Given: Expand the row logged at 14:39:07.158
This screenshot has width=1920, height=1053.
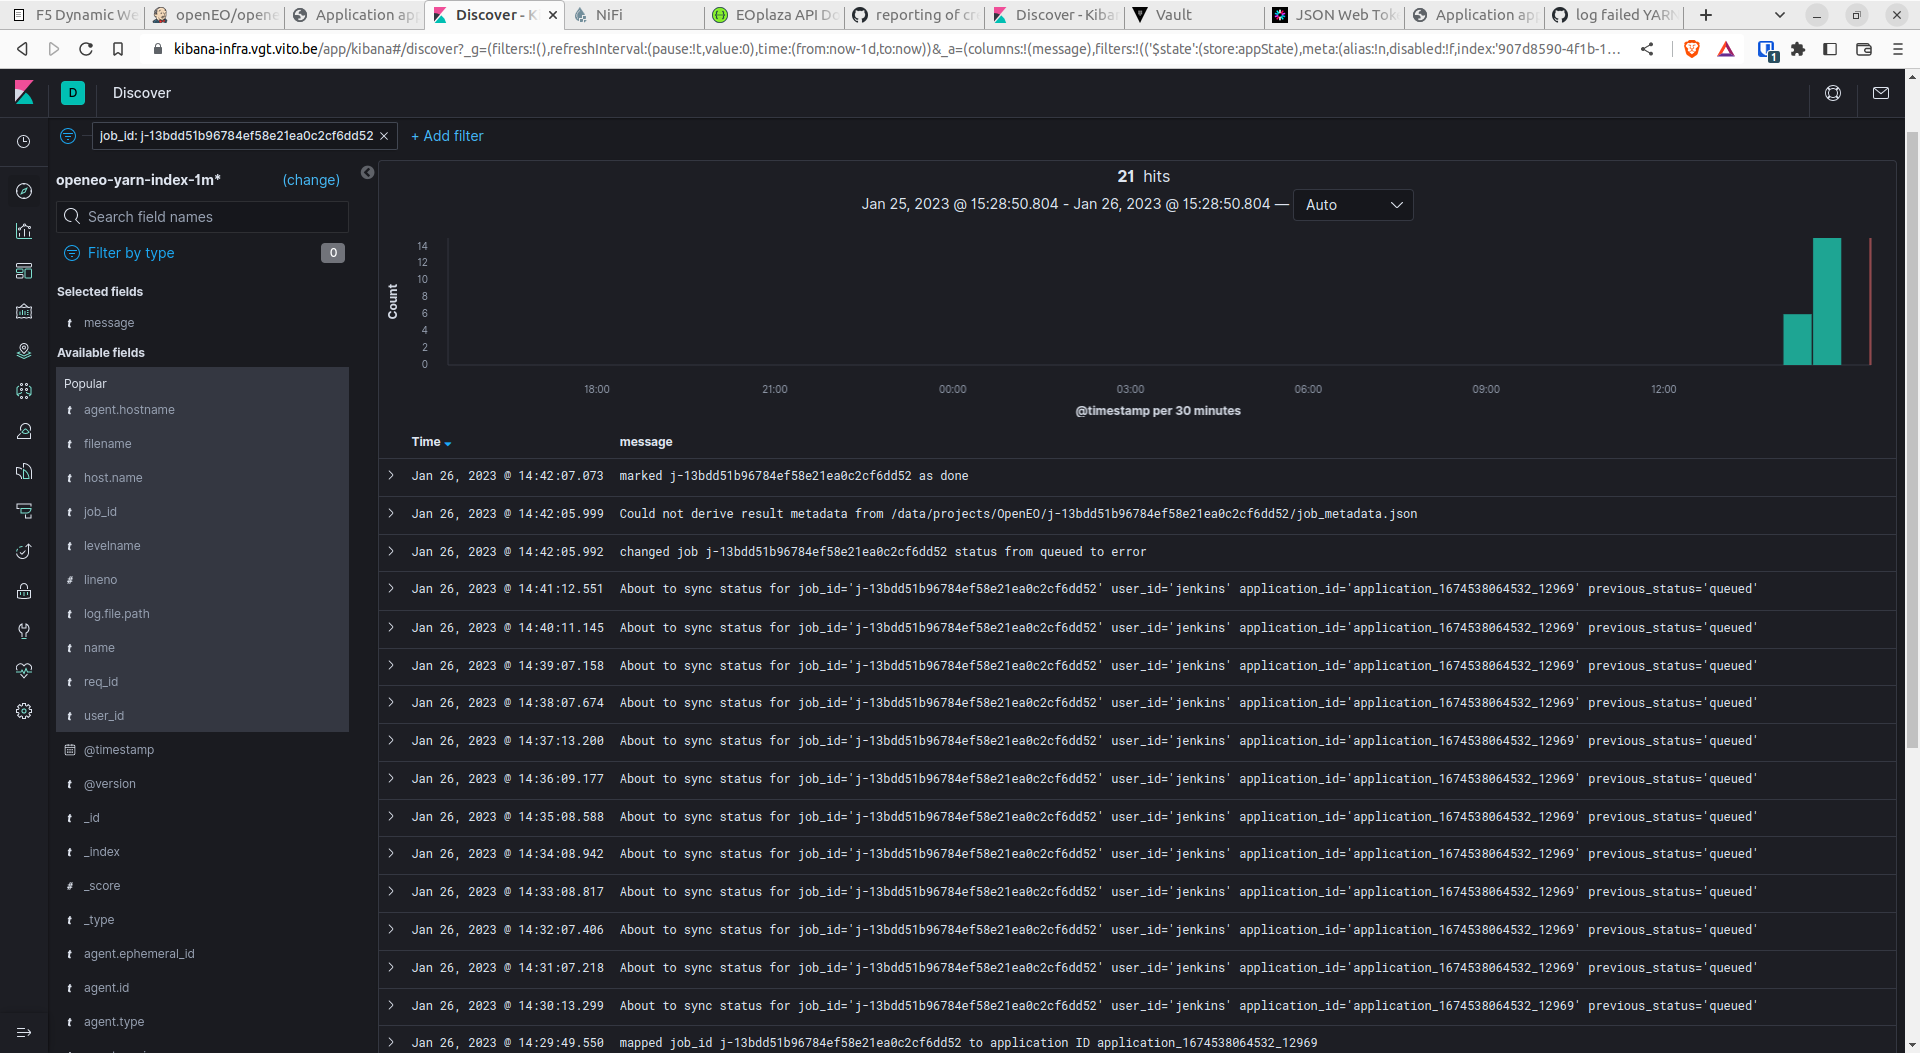Looking at the screenshot, I should (x=390, y=665).
